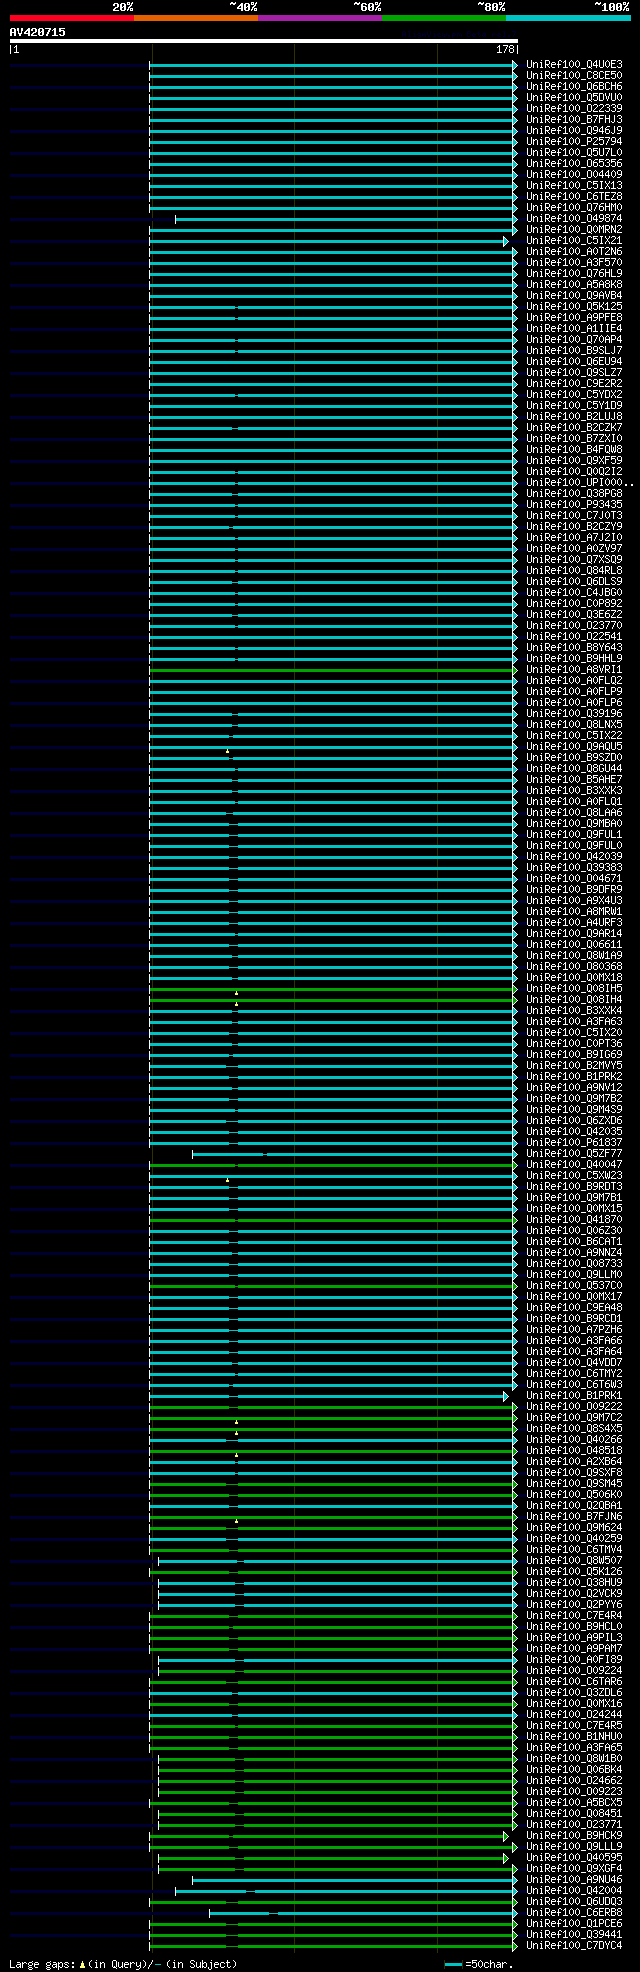Click hit label UniRef100_O23770

(574, 625)
